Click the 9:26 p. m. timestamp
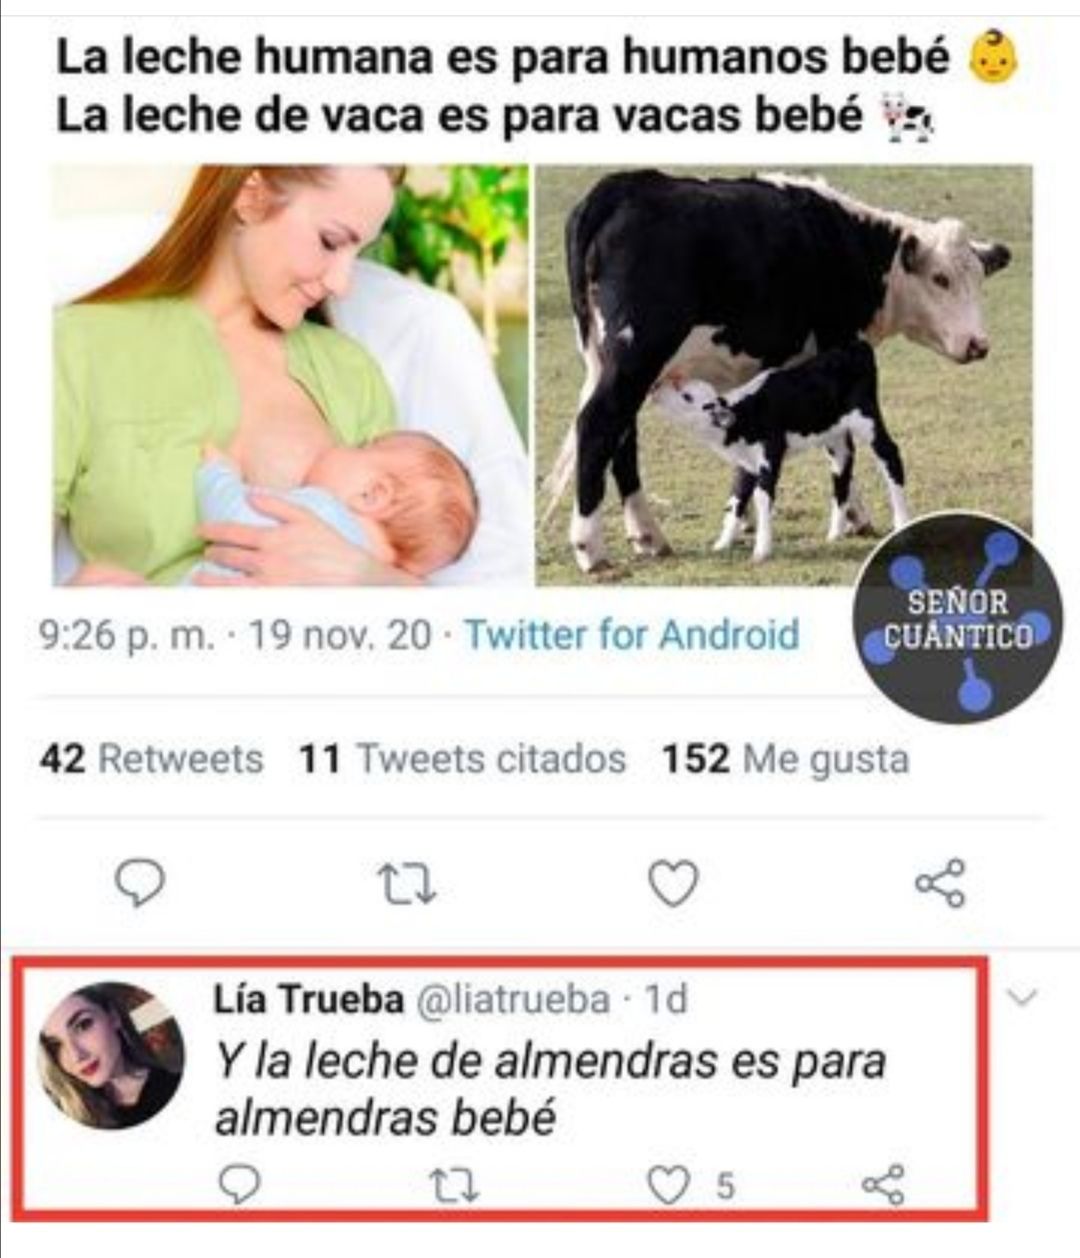This screenshot has height=1258, width=1080. coord(127,635)
